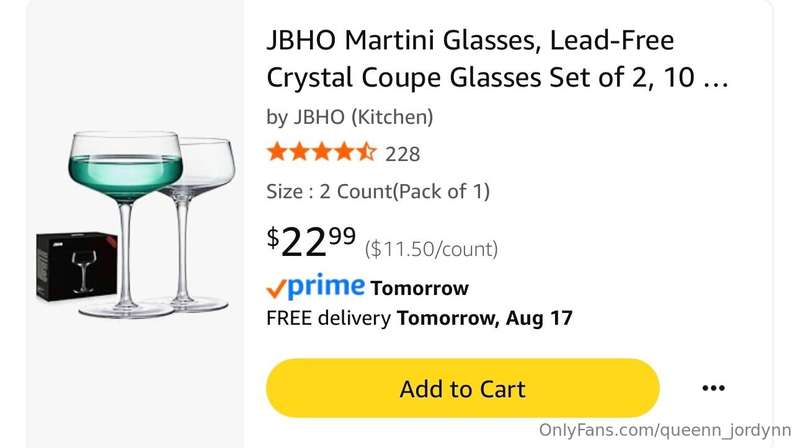Click FREE delivery Tomorrow, Aug 17 text

[x=419, y=318]
